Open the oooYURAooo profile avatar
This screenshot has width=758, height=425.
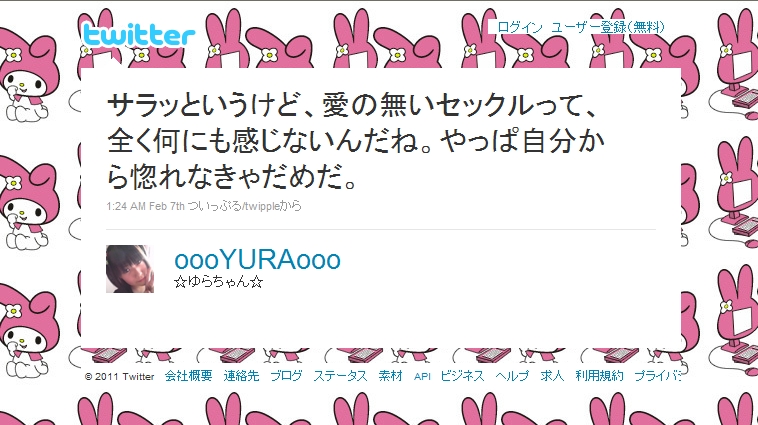130,269
